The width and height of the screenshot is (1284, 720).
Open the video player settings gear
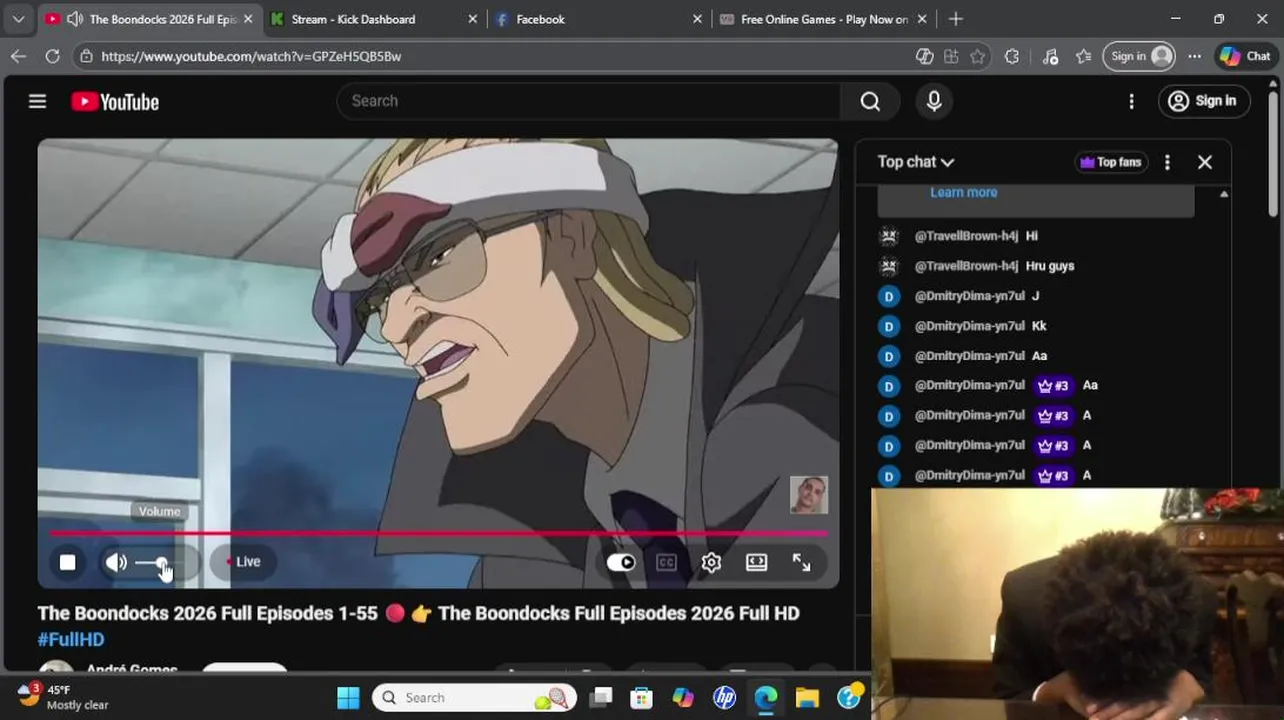pyautogui.click(x=711, y=562)
